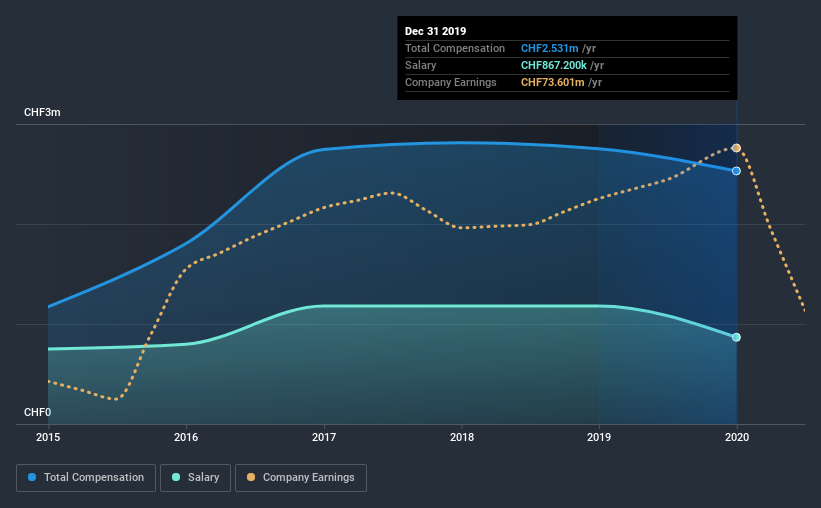
Task: Select the 2017 x-axis label
Action: (x=324, y=437)
